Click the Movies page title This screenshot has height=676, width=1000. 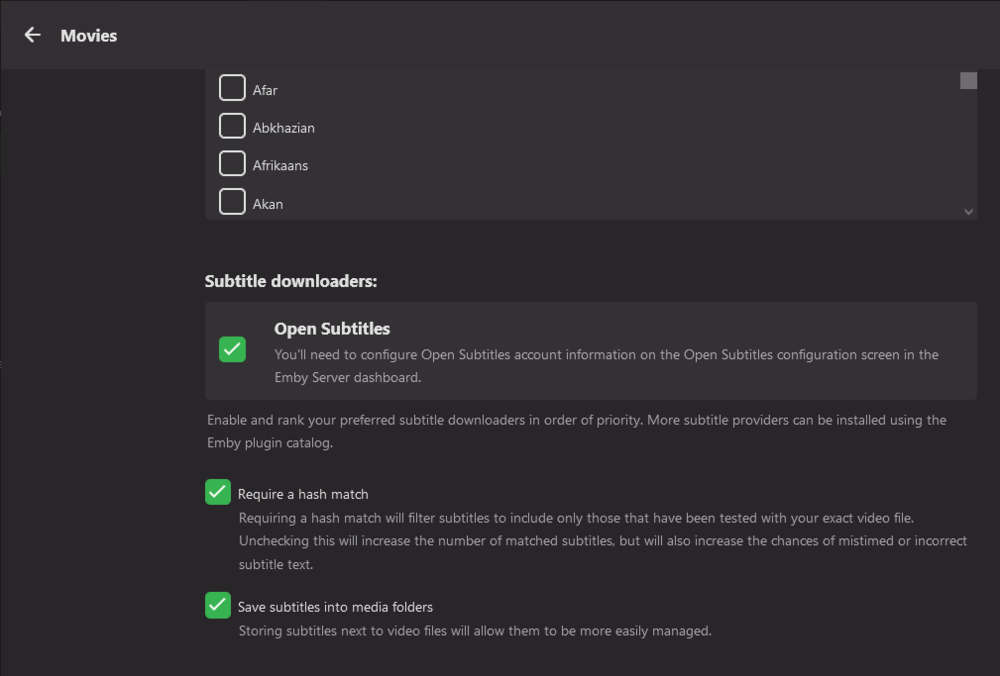click(x=89, y=36)
